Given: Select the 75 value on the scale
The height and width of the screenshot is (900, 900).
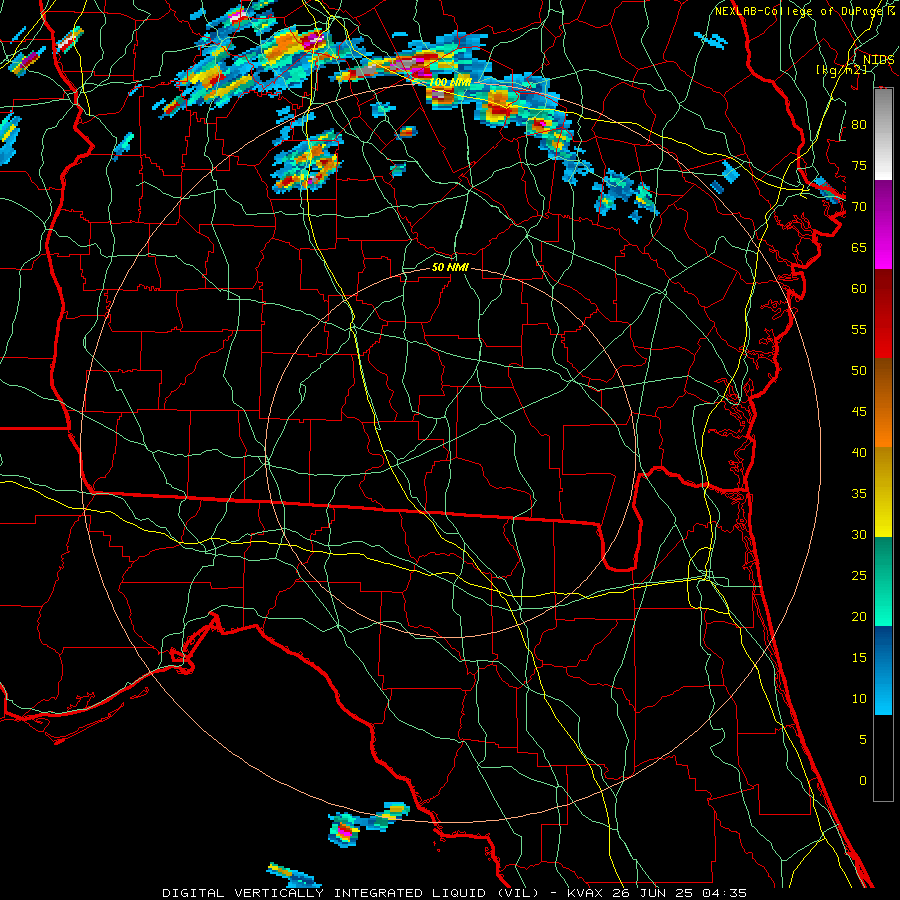Looking at the screenshot, I should pyautogui.click(x=859, y=165).
